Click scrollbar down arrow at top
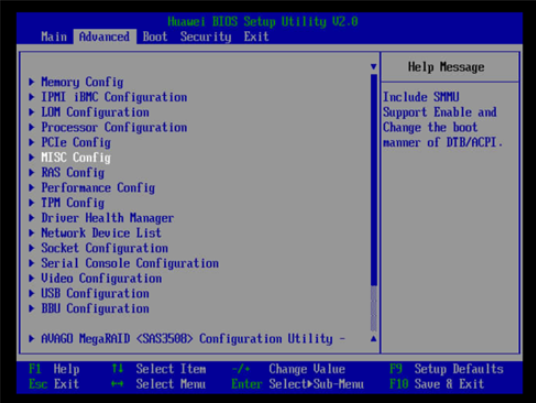The width and height of the screenshot is (536, 404). pyautogui.click(x=374, y=67)
